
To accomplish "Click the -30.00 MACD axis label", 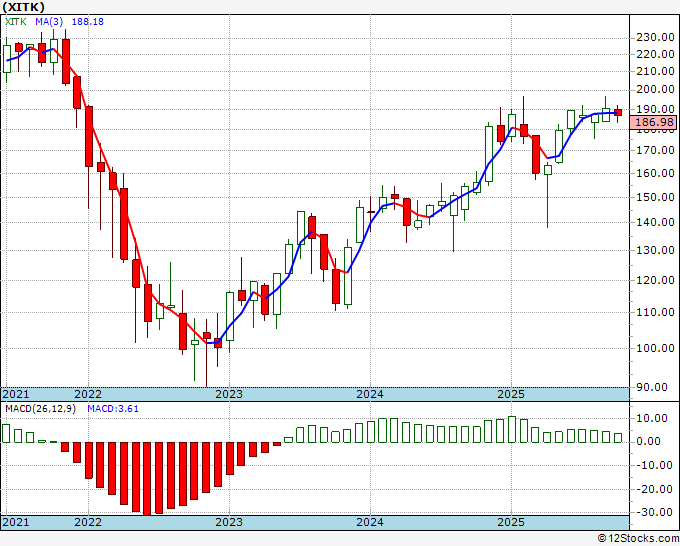I will (654, 512).
